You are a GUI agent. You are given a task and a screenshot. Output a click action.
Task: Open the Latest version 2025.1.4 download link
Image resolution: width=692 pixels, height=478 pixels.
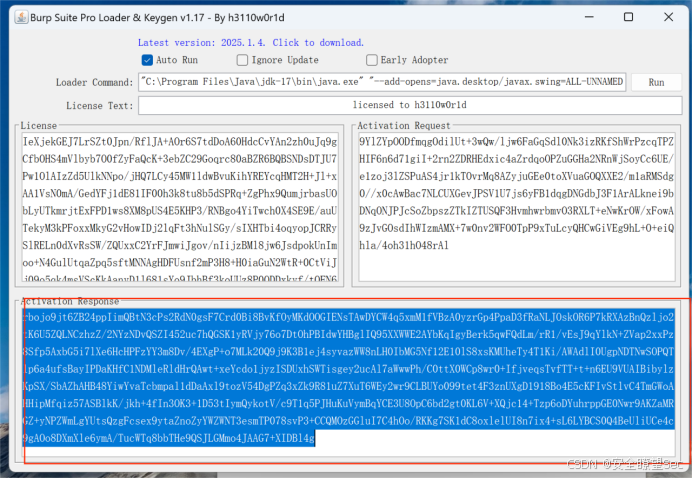pos(251,43)
